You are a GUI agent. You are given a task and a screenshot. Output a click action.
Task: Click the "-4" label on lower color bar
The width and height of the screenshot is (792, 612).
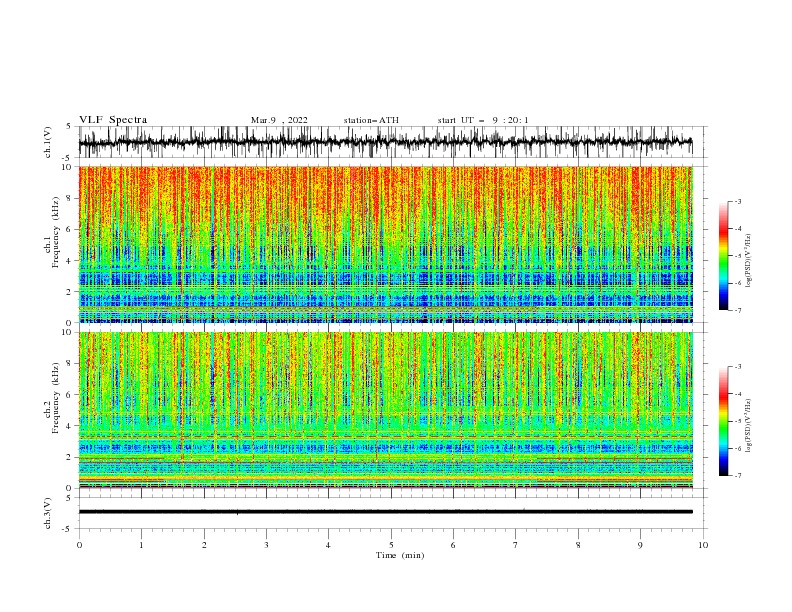(x=738, y=394)
